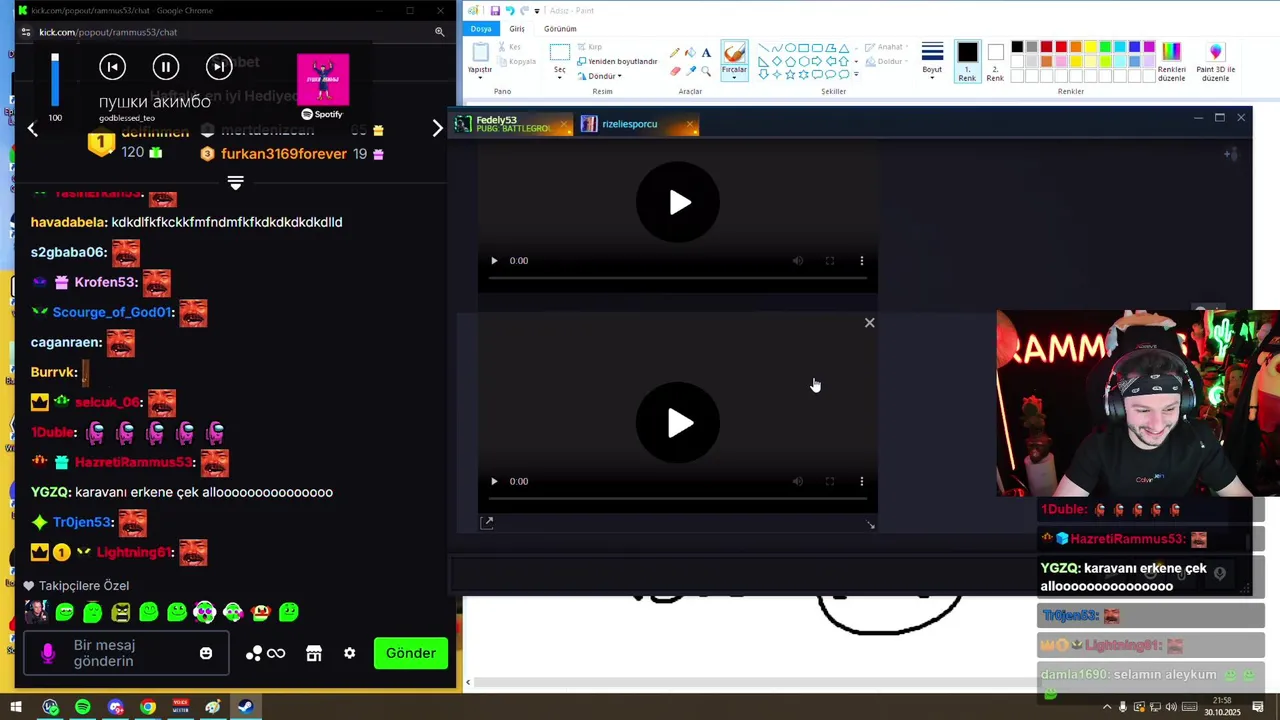Switch to the Giriş ribbon tab
This screenshot has width=1280, height=720.
pyautogui.click(x=517, y=29)
